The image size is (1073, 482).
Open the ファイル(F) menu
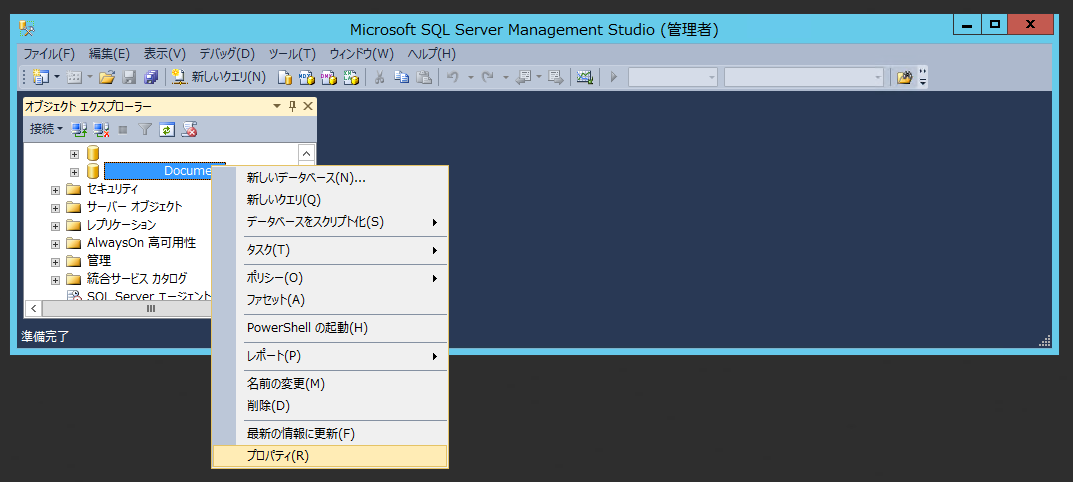coord(49,54)
